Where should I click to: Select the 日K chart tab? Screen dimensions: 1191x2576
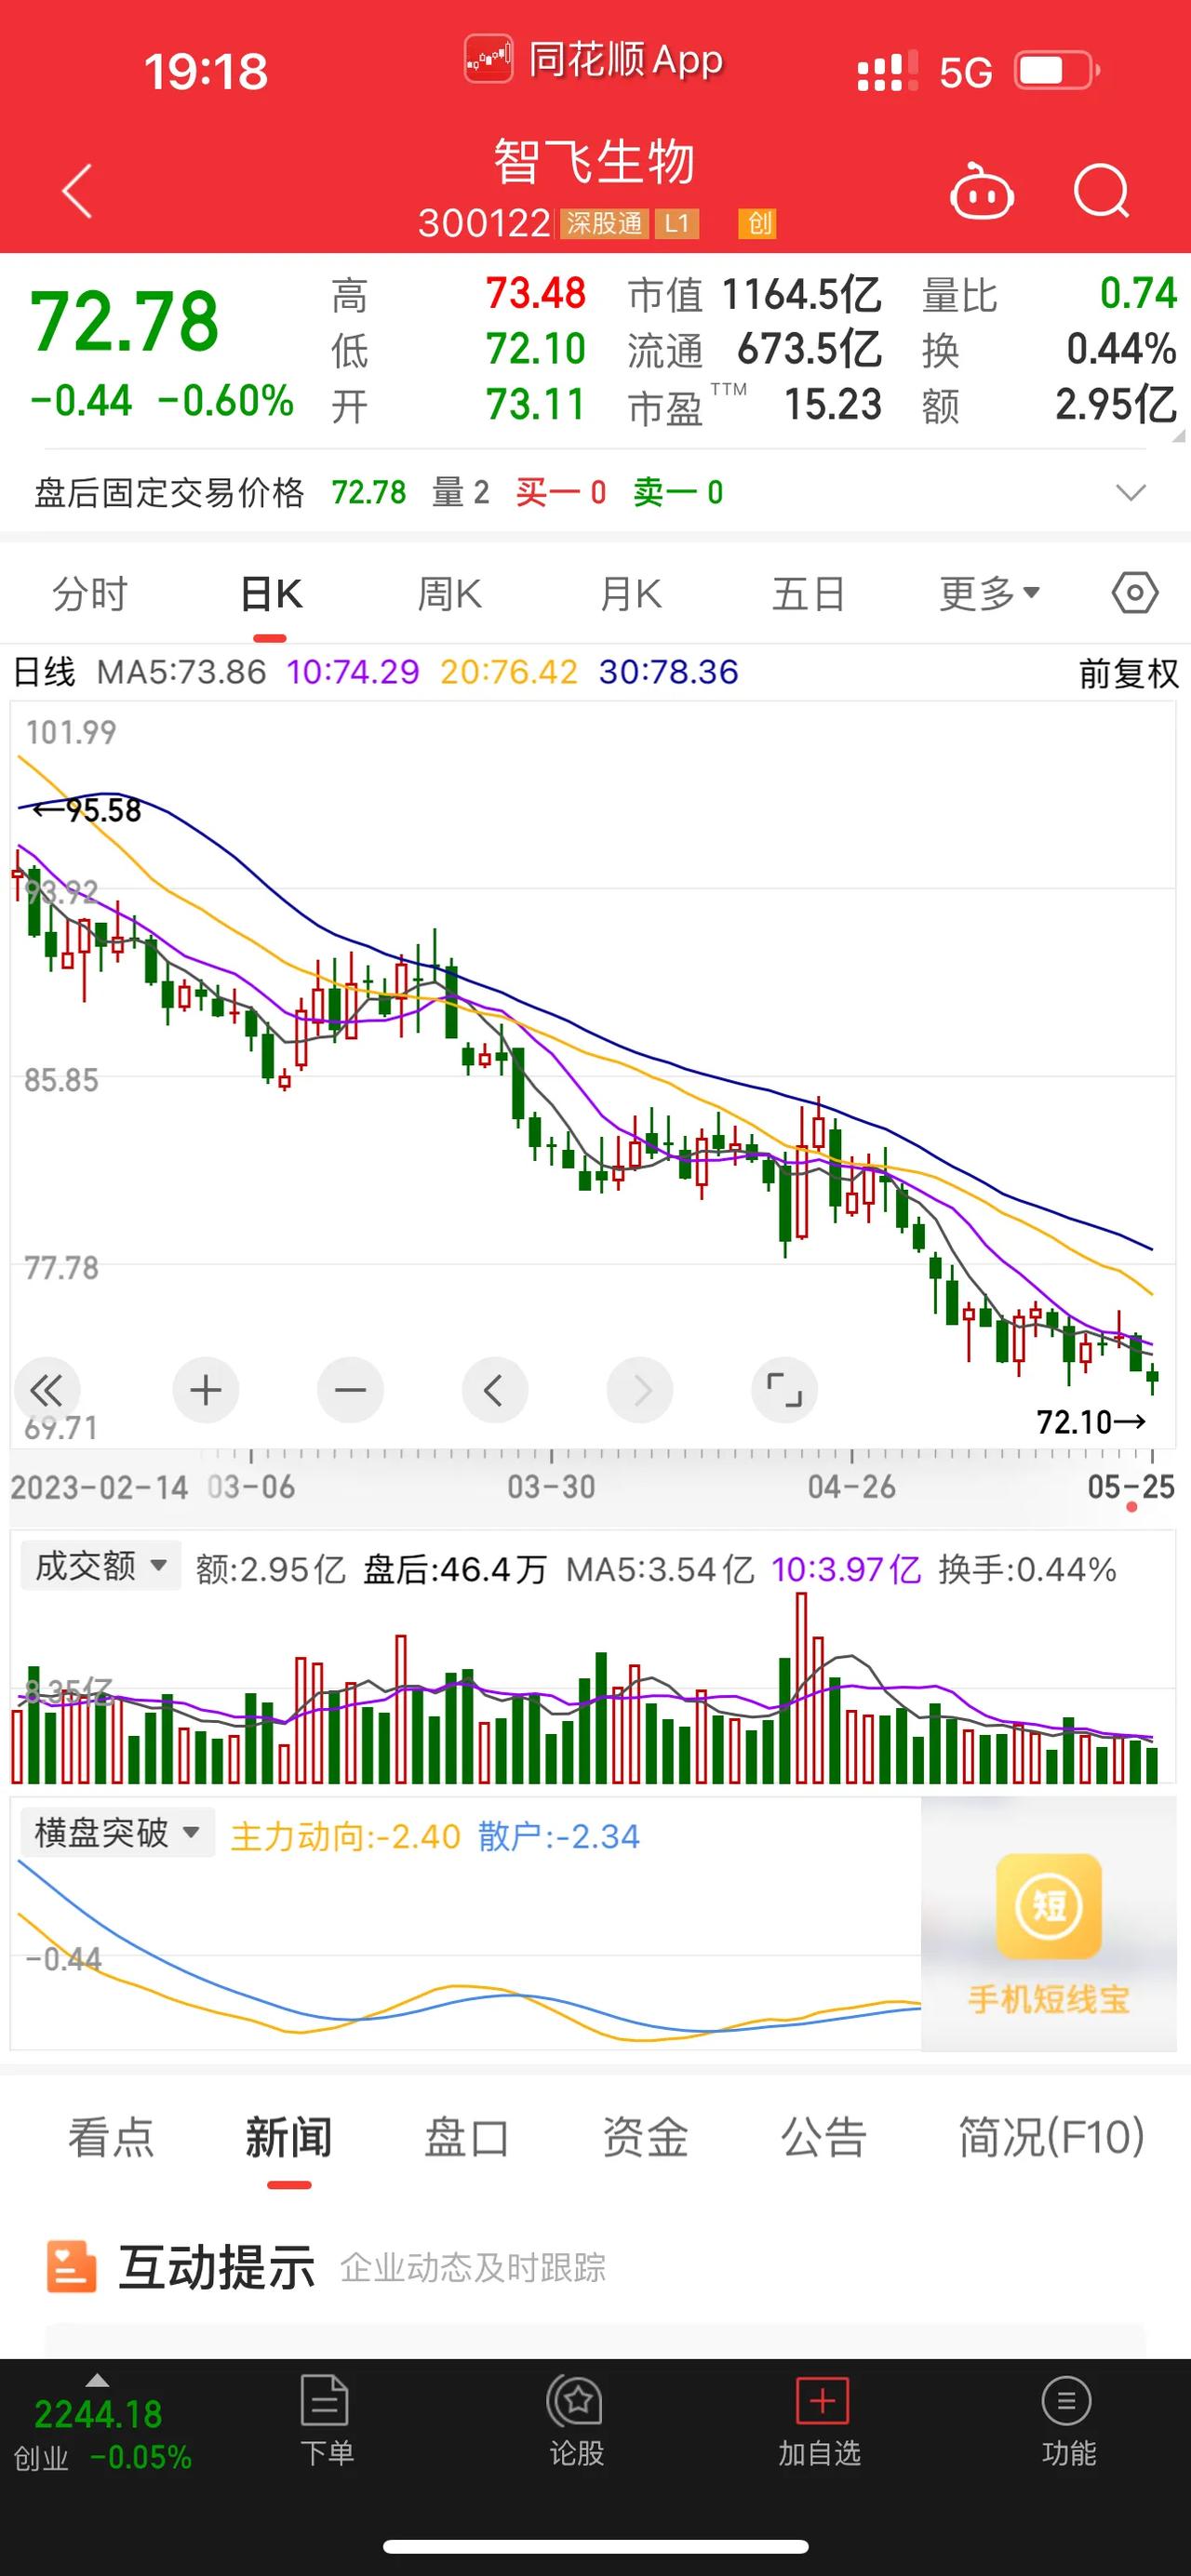click(270, 594)
